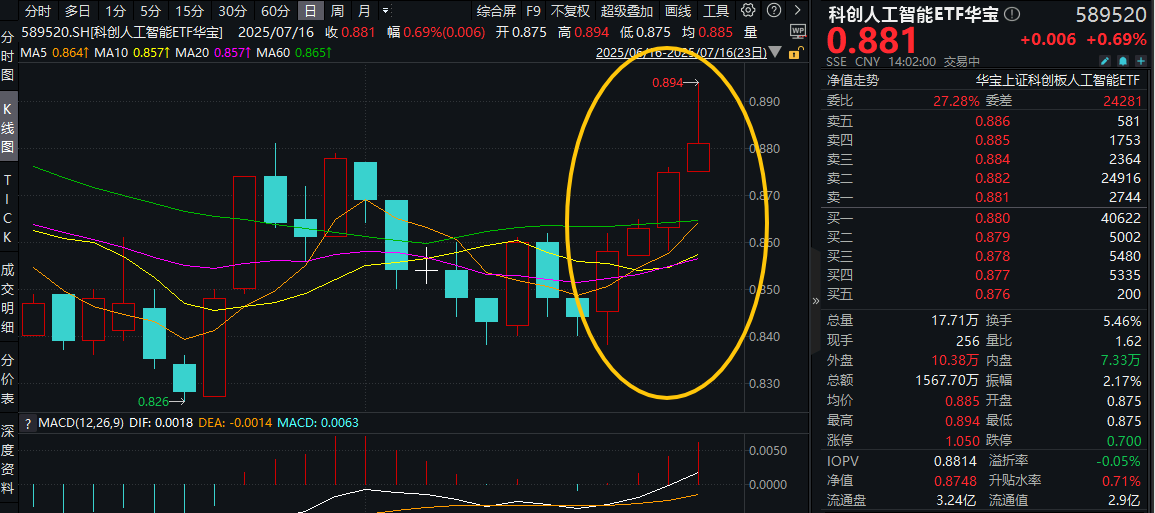The width and height of the screenshot is (1155, 513).
Task: Open the 深度资料 side tab
Action: (x=8, y=460)
